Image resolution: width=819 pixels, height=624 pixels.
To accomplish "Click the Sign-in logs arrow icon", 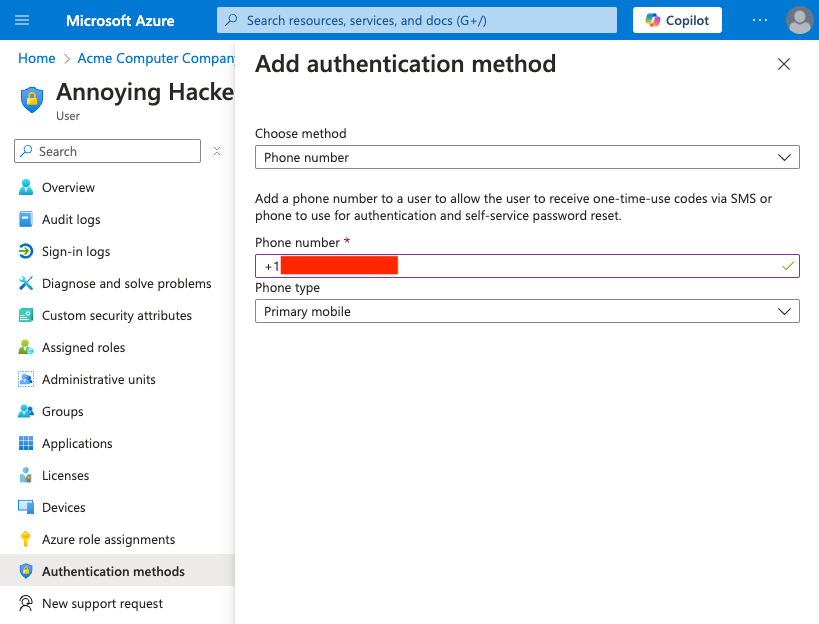I will (26, 251).
